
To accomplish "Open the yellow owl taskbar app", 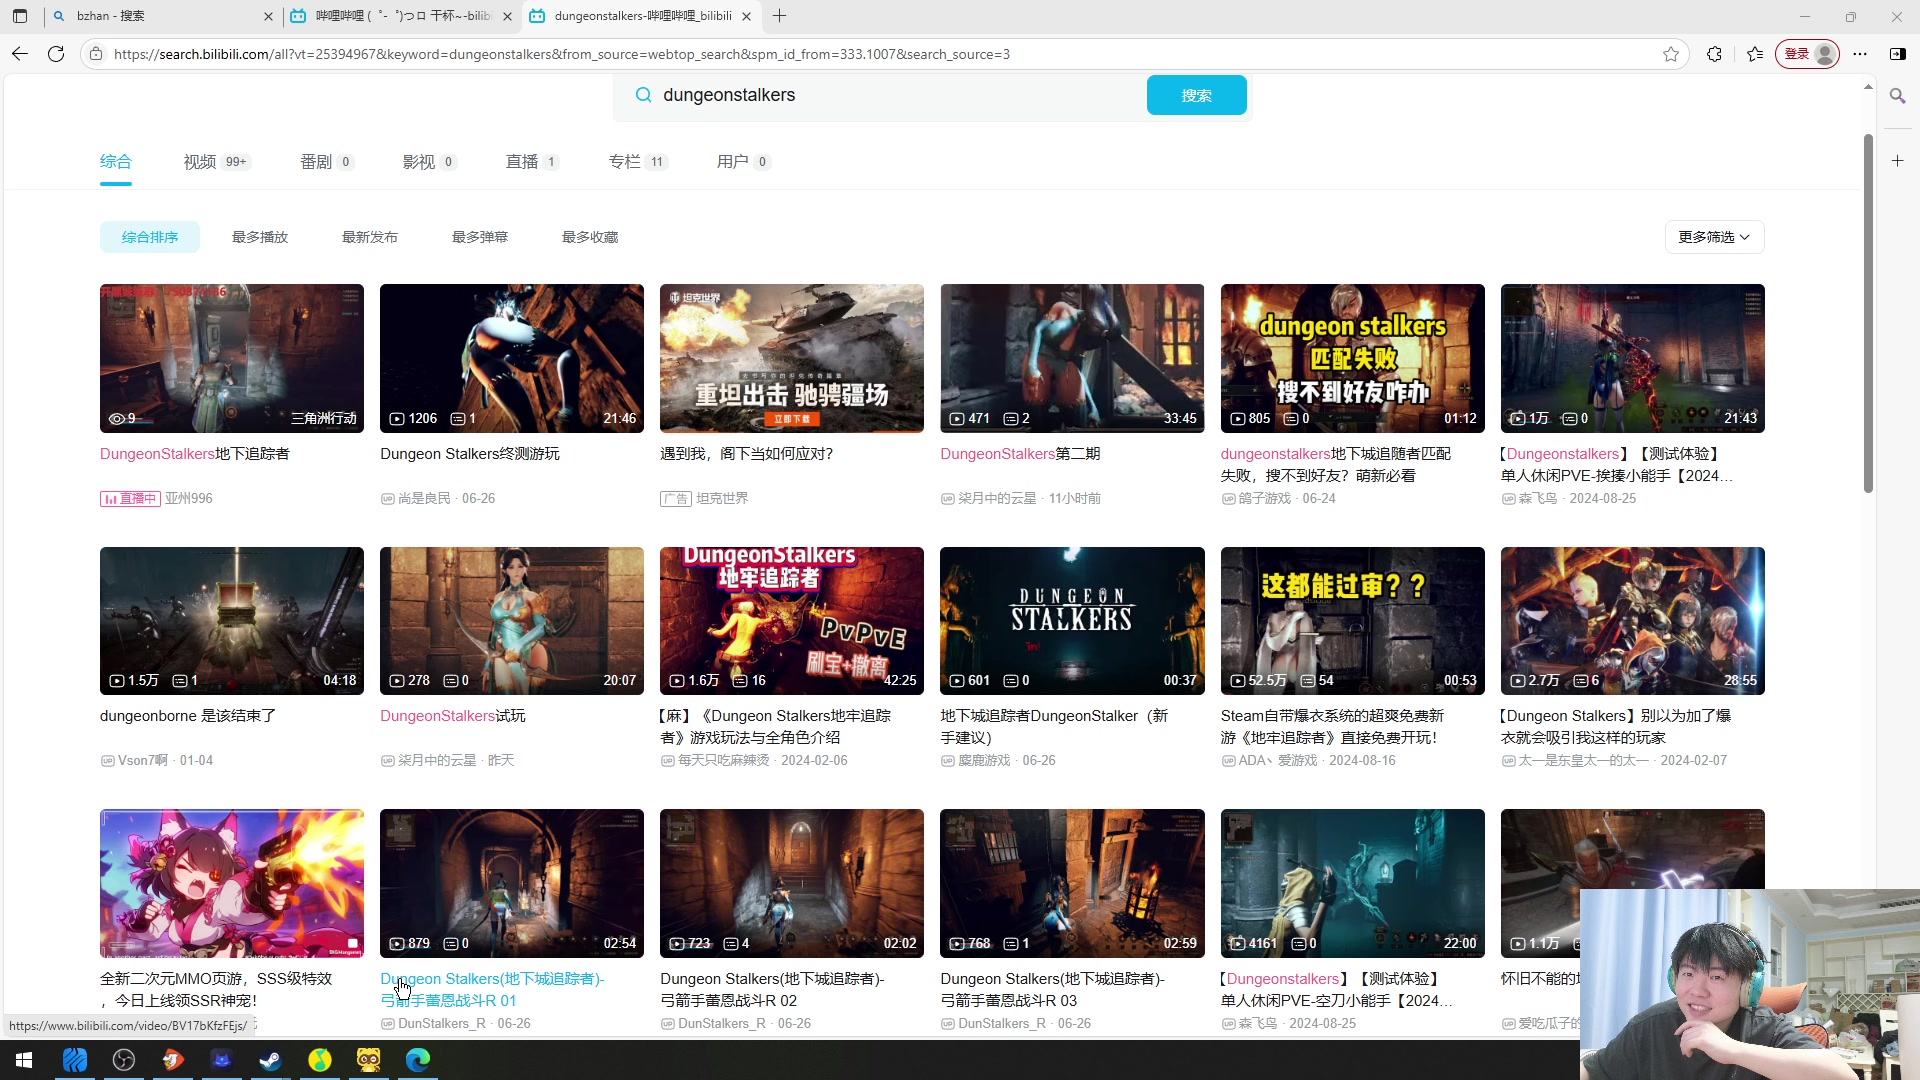I will coord(368,1059).
